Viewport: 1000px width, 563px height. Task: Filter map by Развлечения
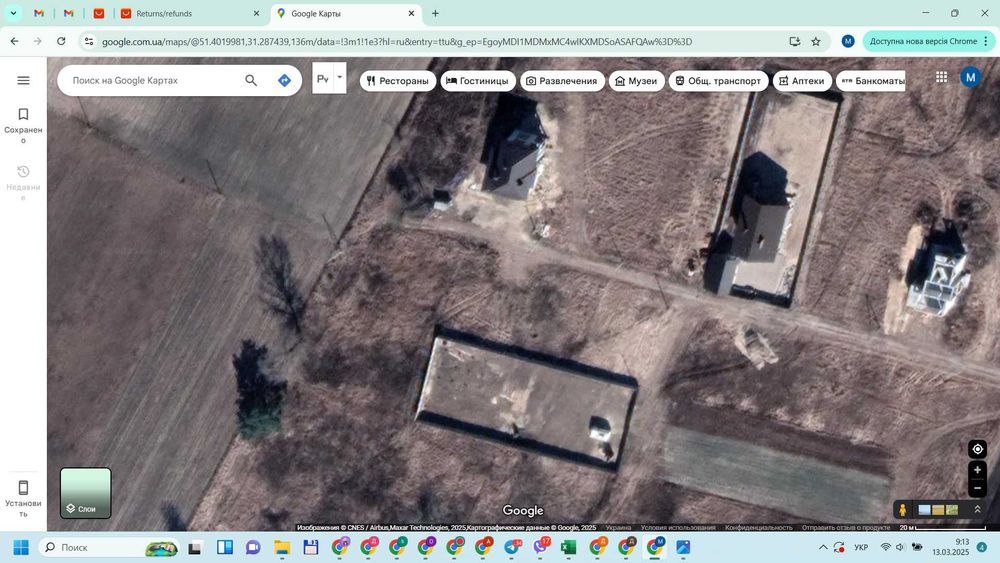562,81
